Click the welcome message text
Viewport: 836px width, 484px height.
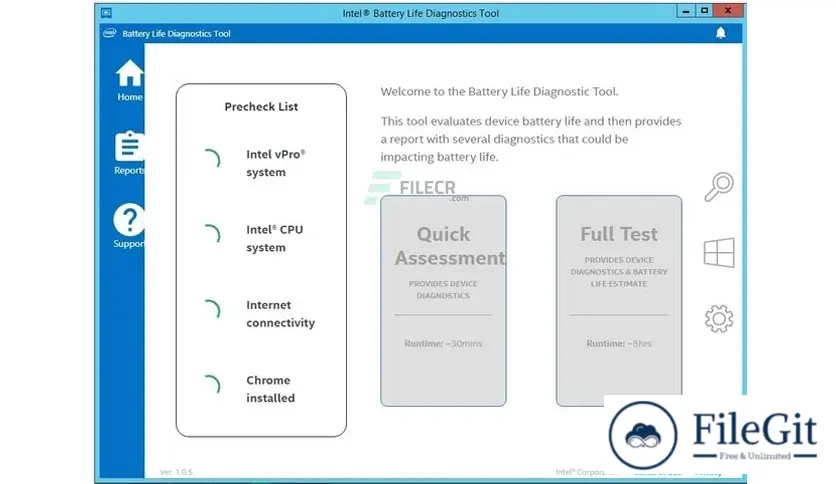500,92
